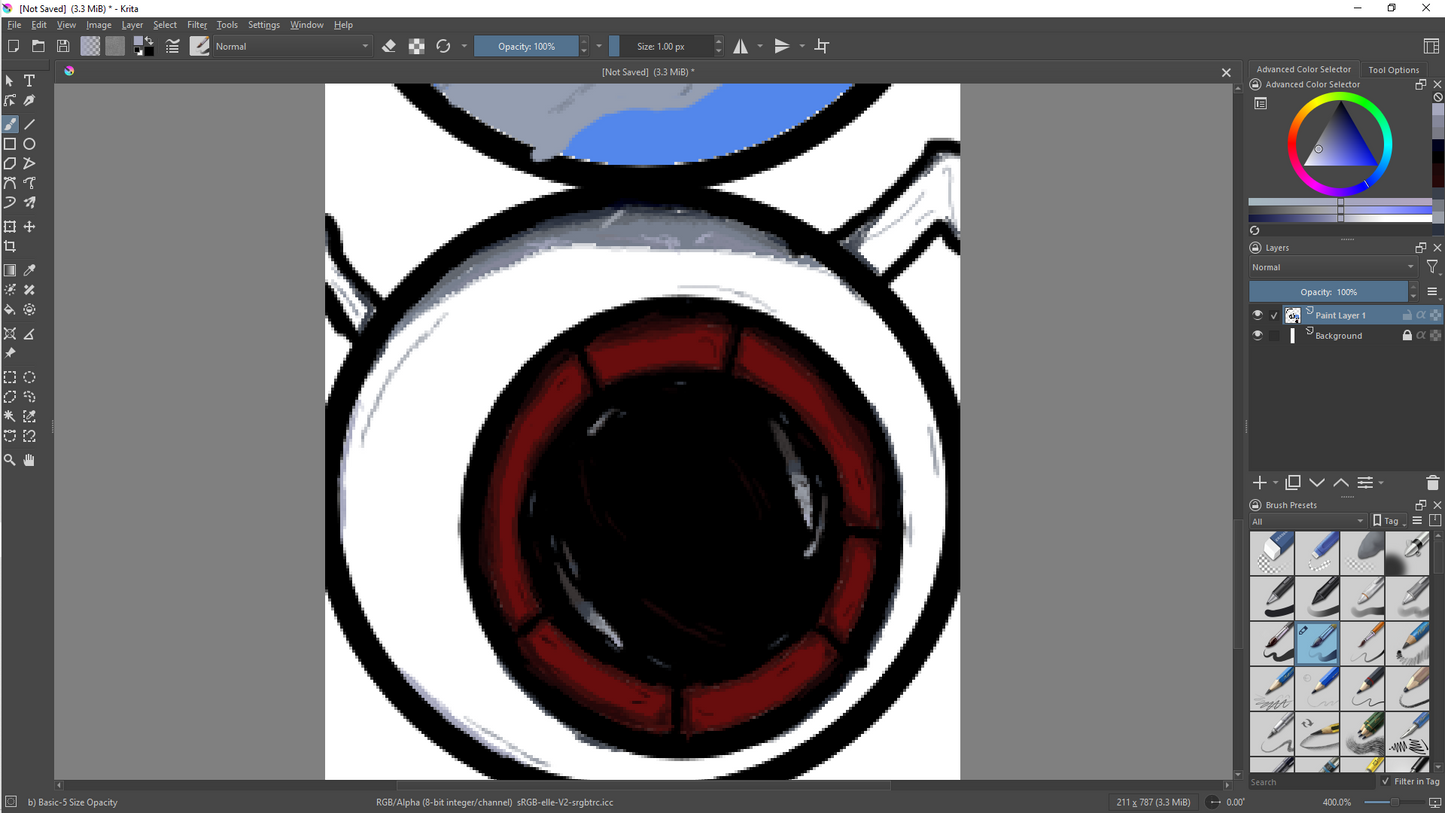Switch to the Tool Options tab
The height and width of the screenshot is (813, 1445).
1394,69
